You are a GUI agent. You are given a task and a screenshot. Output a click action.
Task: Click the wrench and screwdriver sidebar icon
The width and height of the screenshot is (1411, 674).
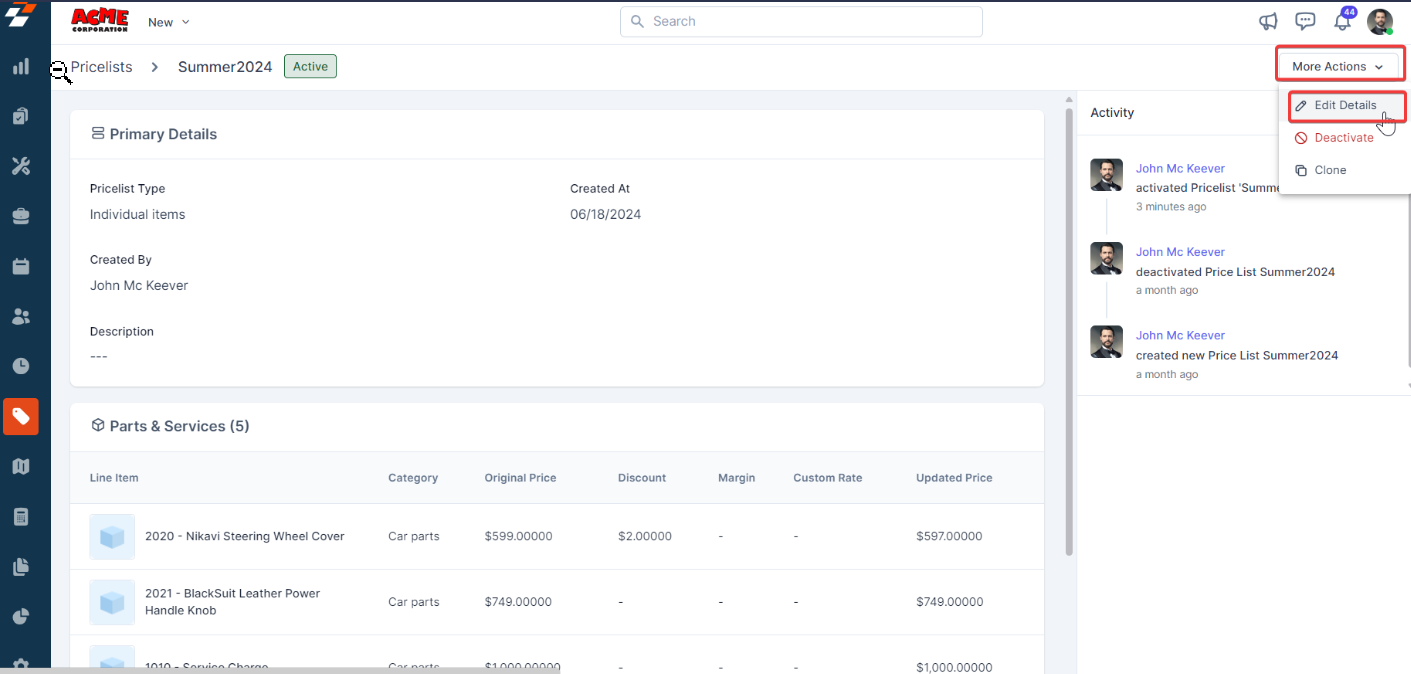(x=20, y=166)
